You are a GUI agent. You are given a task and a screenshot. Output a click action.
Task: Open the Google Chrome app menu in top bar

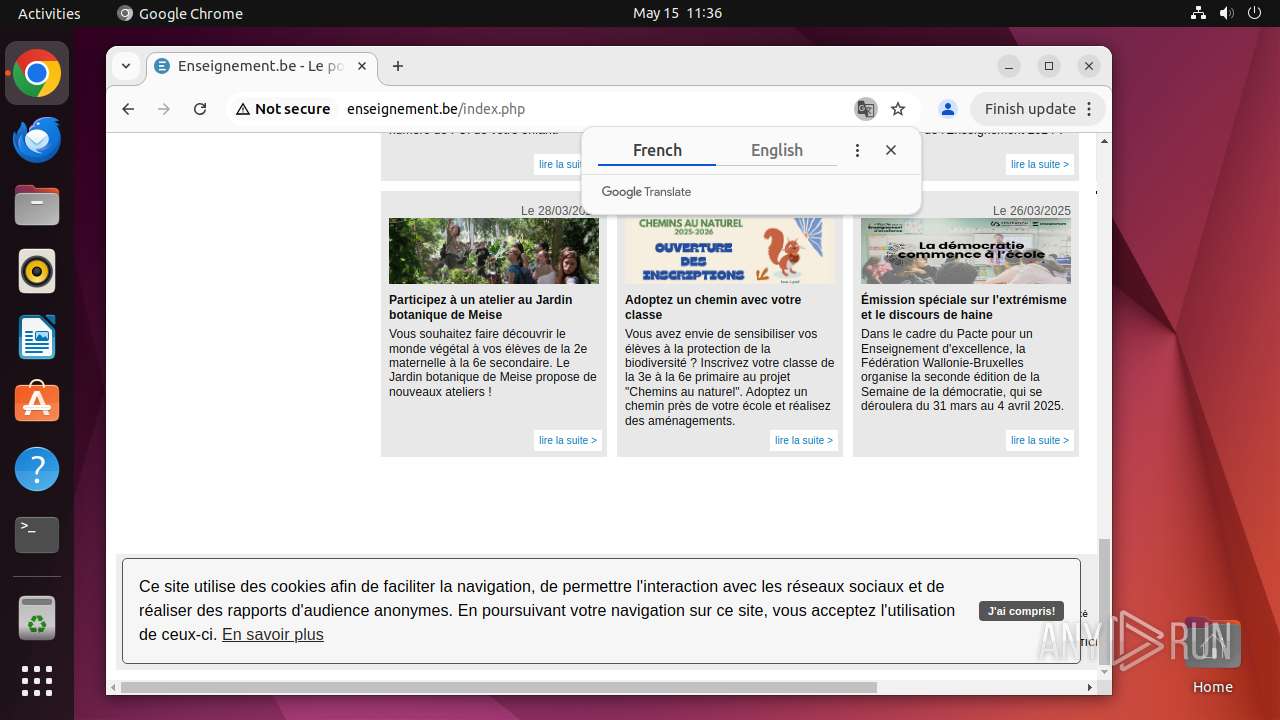(x=180, y=13)
